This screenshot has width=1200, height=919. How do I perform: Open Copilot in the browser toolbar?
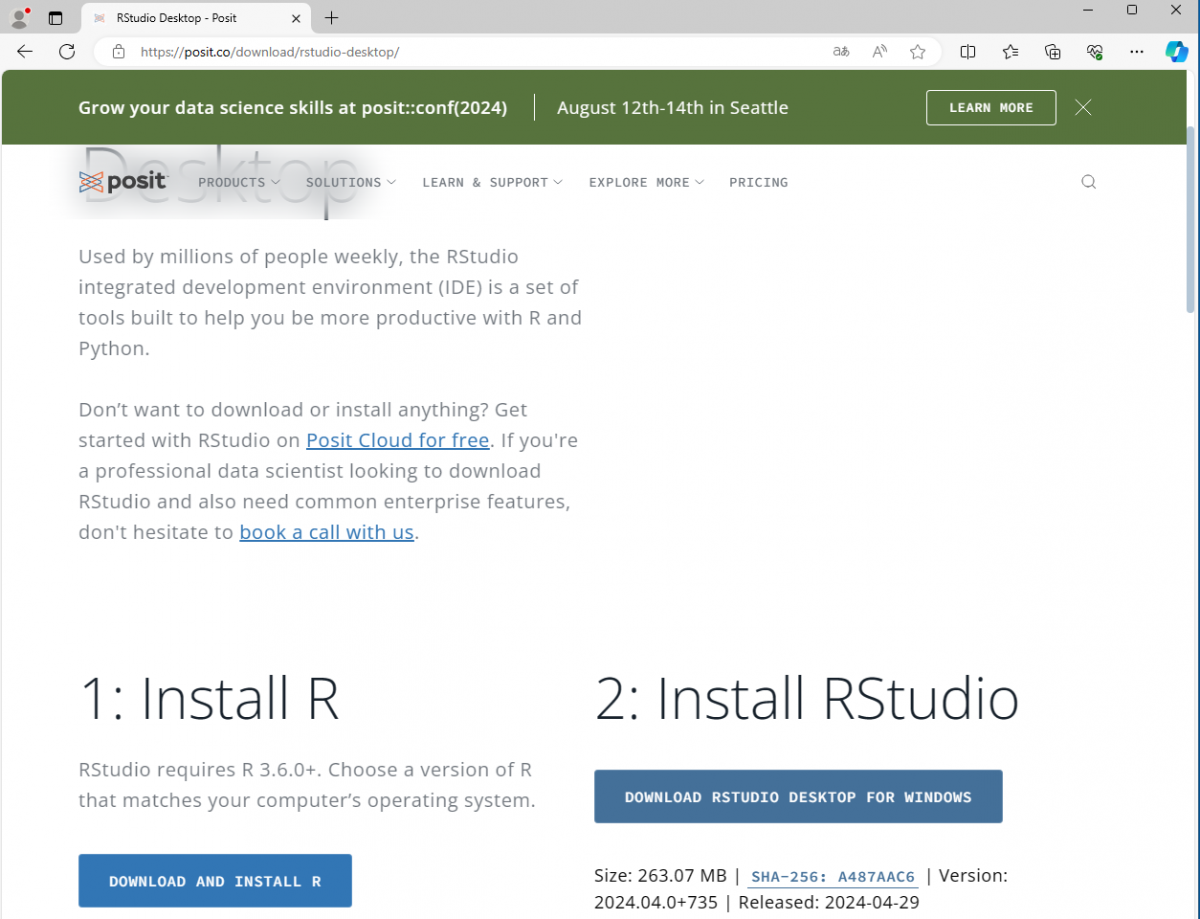(x=1176, y=51)
